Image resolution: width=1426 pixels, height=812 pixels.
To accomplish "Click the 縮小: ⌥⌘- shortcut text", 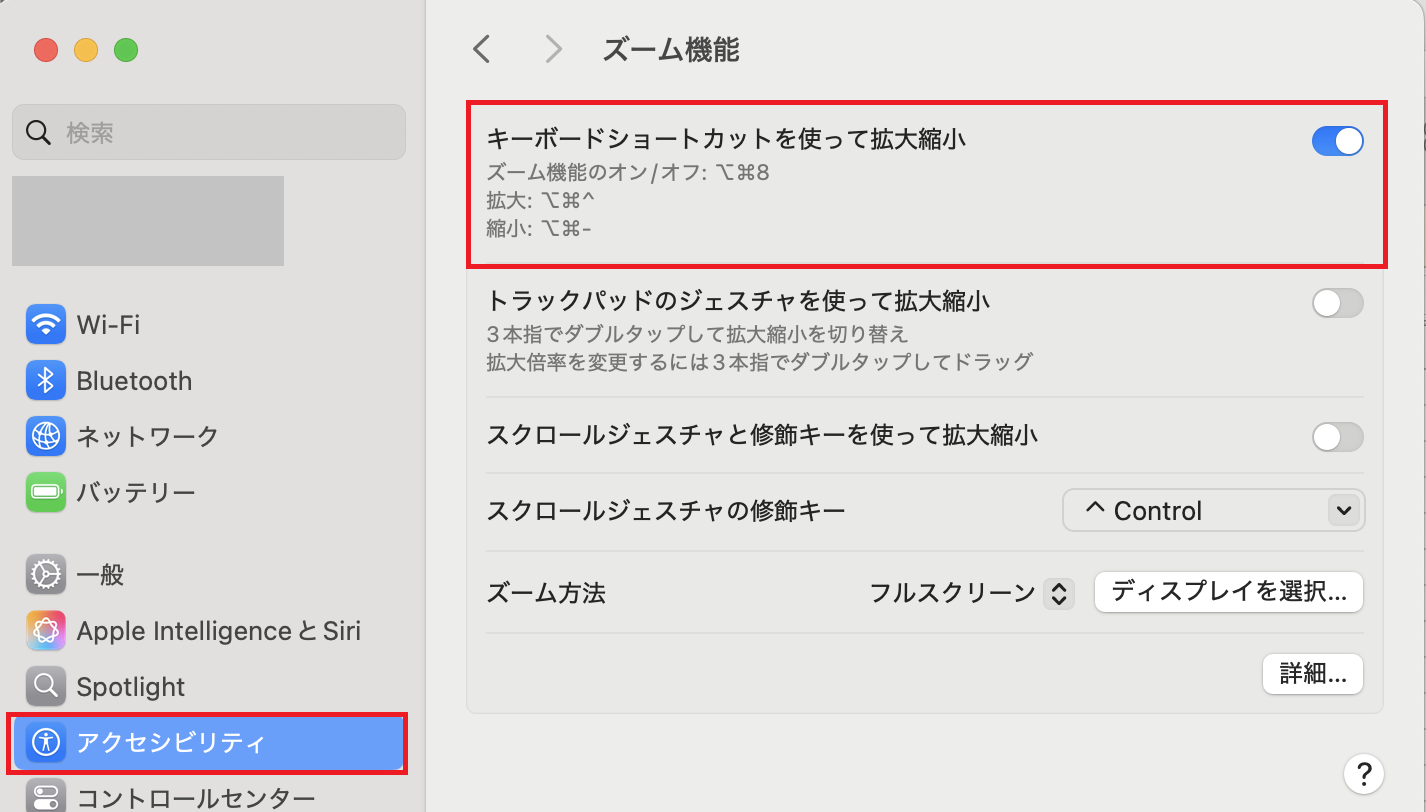I will tap(539, 229).
